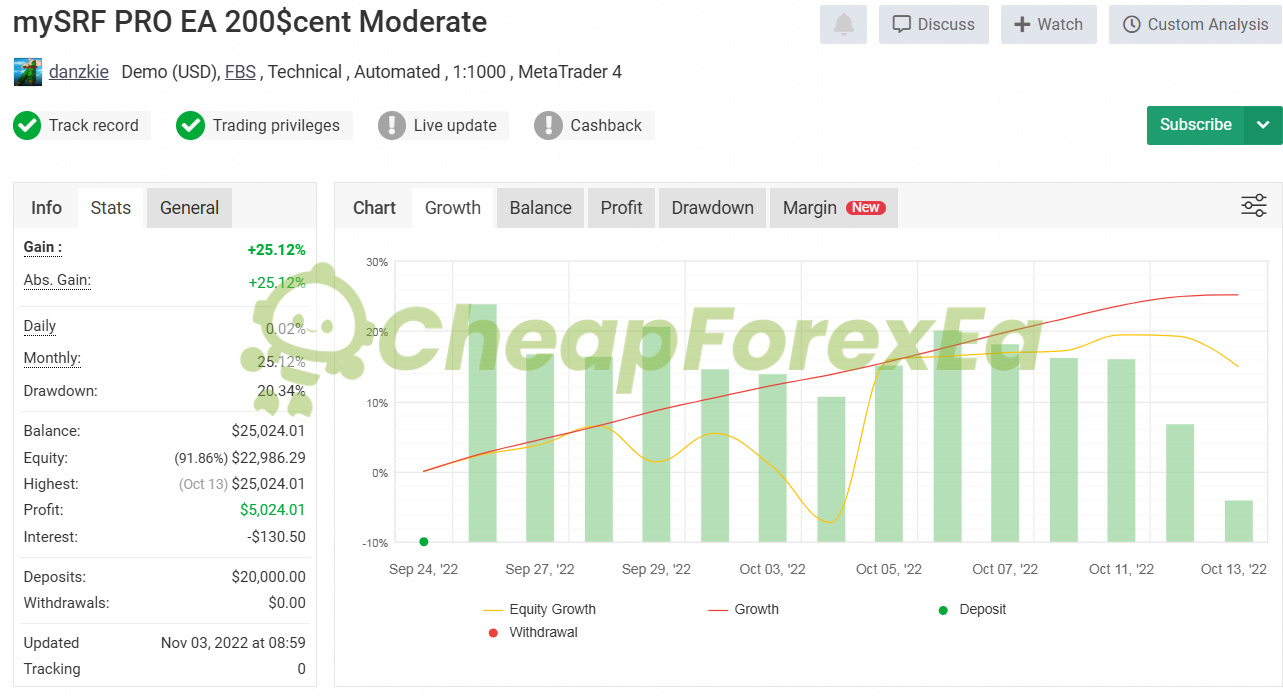
Task: Click the notification bell icon
Action: point(843,24)
